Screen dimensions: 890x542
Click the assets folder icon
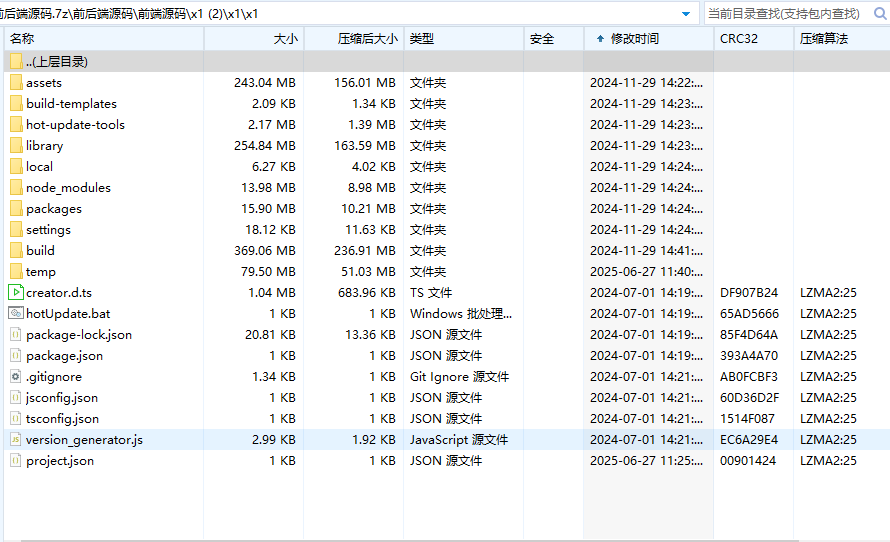tap(15, 83)
